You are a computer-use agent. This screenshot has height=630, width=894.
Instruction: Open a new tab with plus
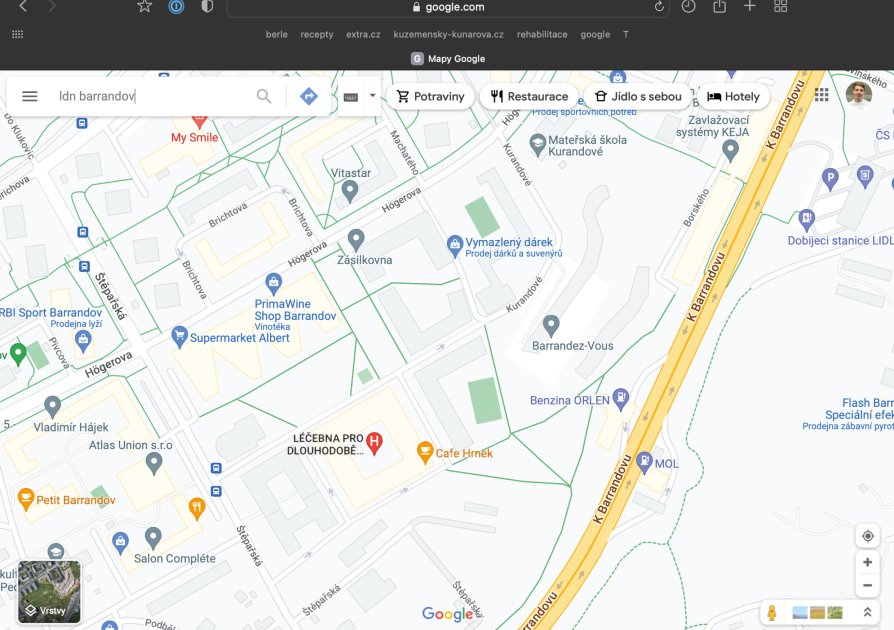pyautogui.click(x=750, y=6)
